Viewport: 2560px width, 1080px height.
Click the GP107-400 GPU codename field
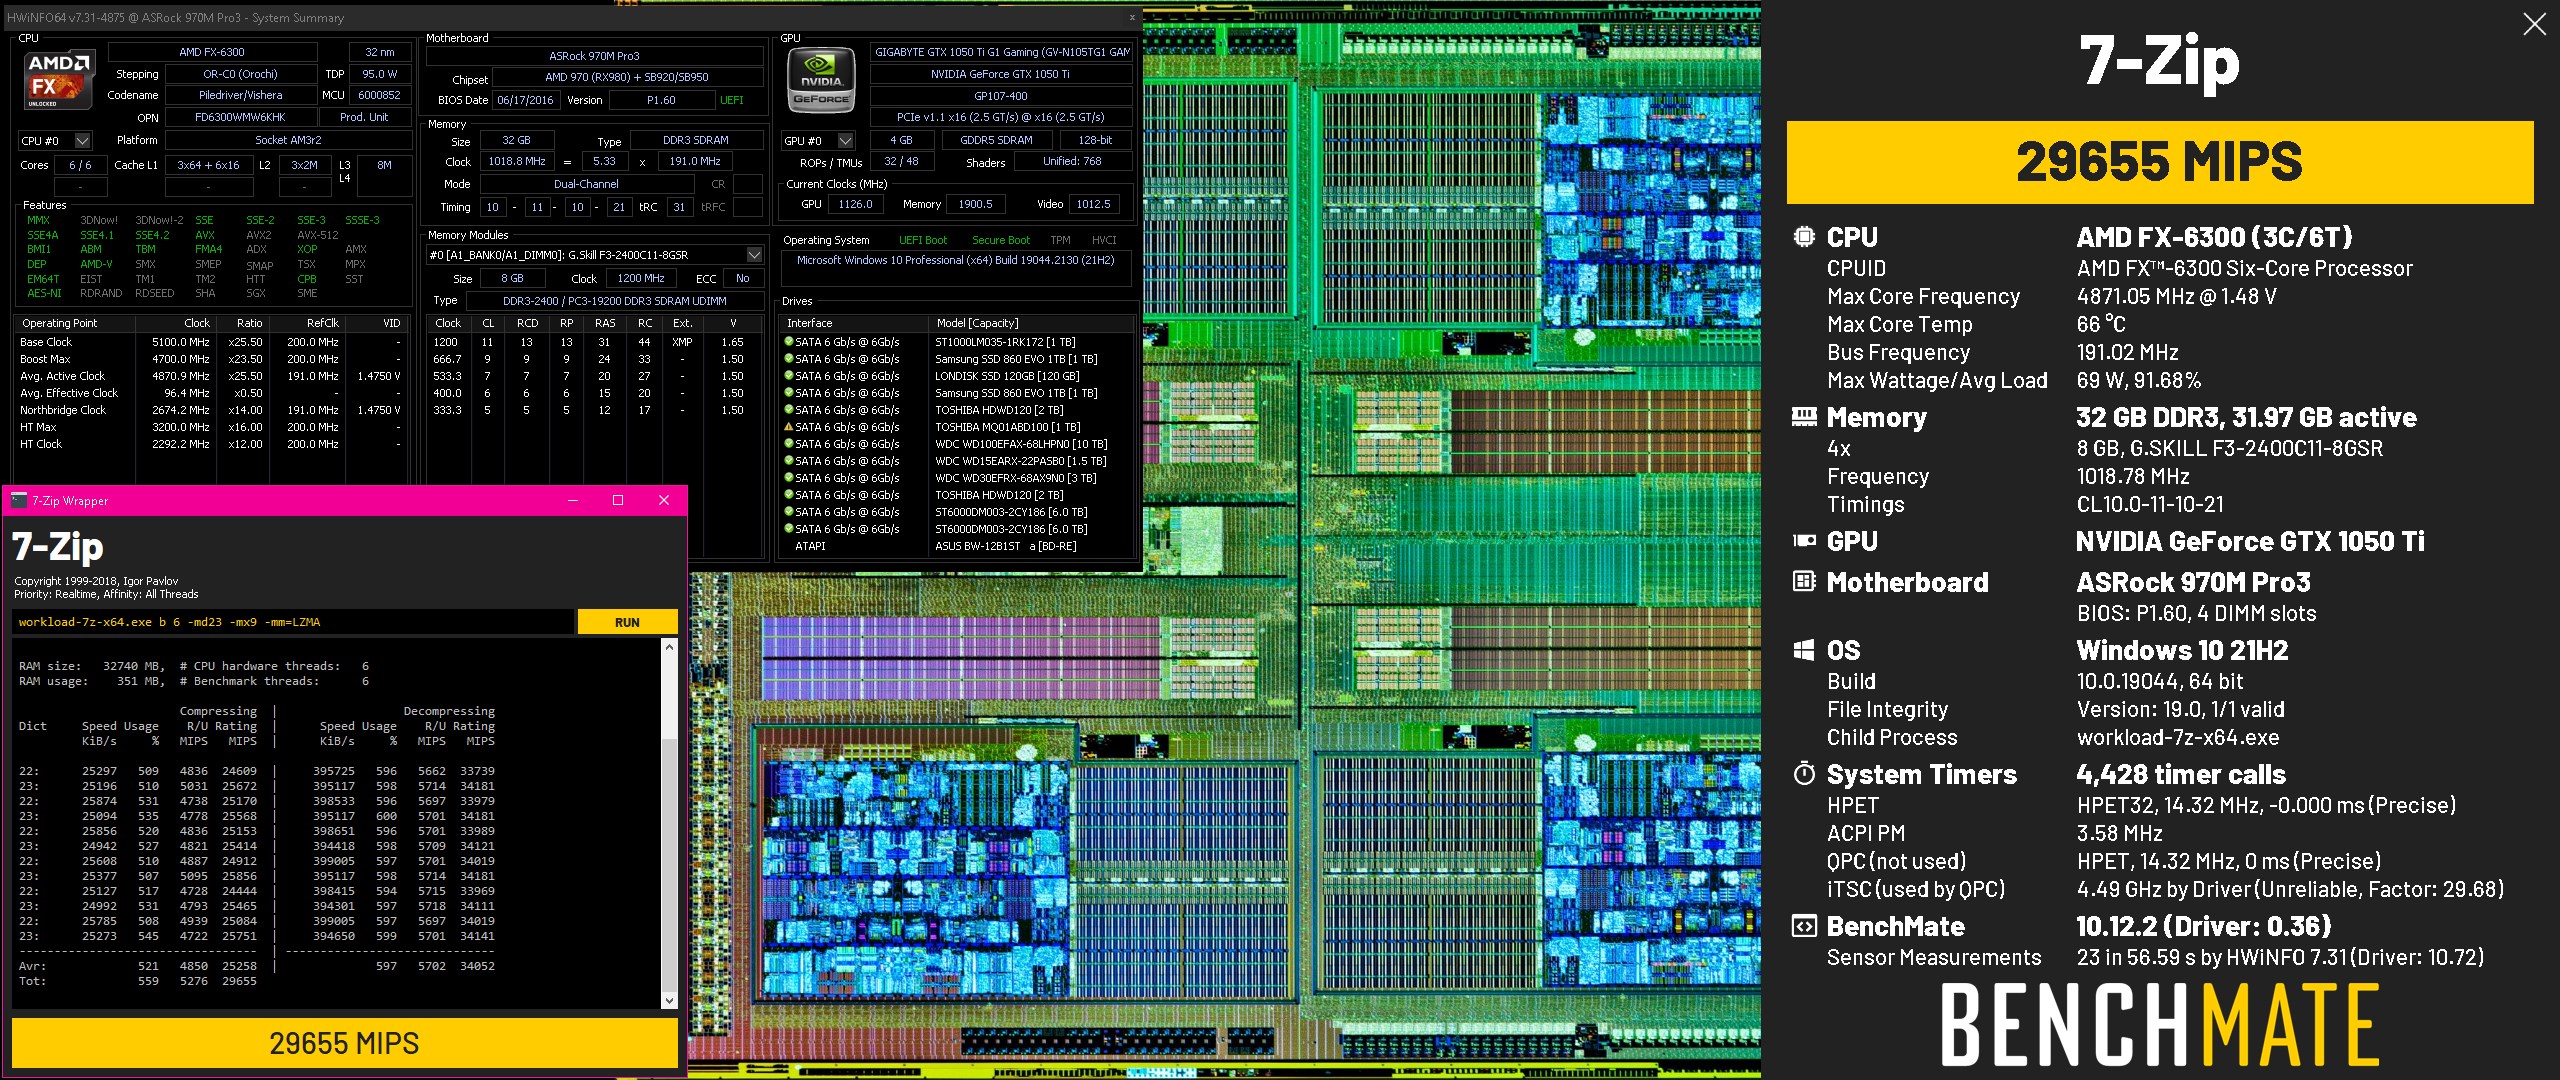tap(1000, 96)
